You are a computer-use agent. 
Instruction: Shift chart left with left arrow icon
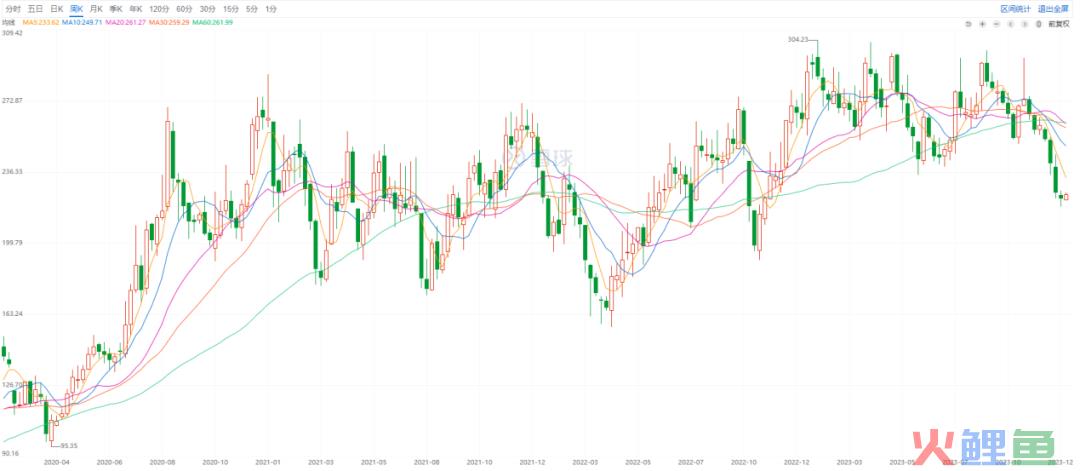tap(1010, 23)
